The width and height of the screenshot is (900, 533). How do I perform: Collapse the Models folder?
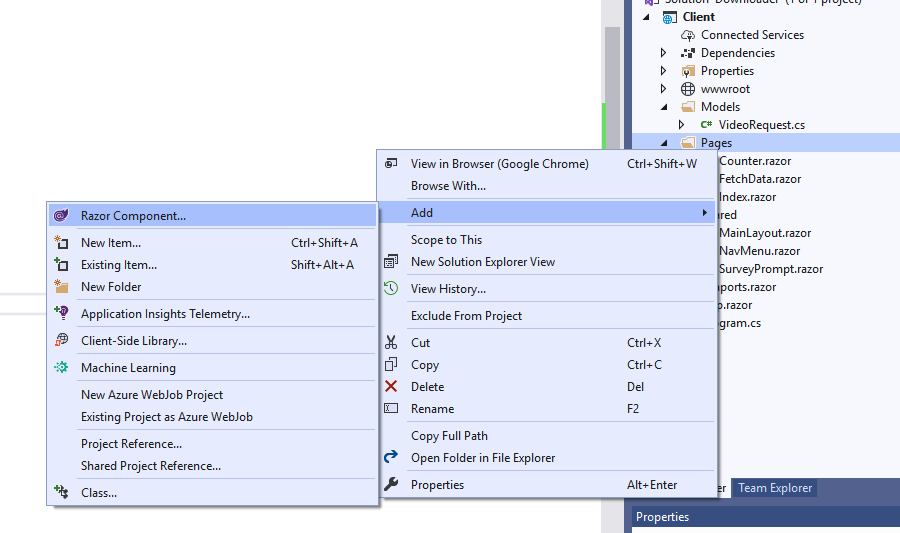[665, 107]
